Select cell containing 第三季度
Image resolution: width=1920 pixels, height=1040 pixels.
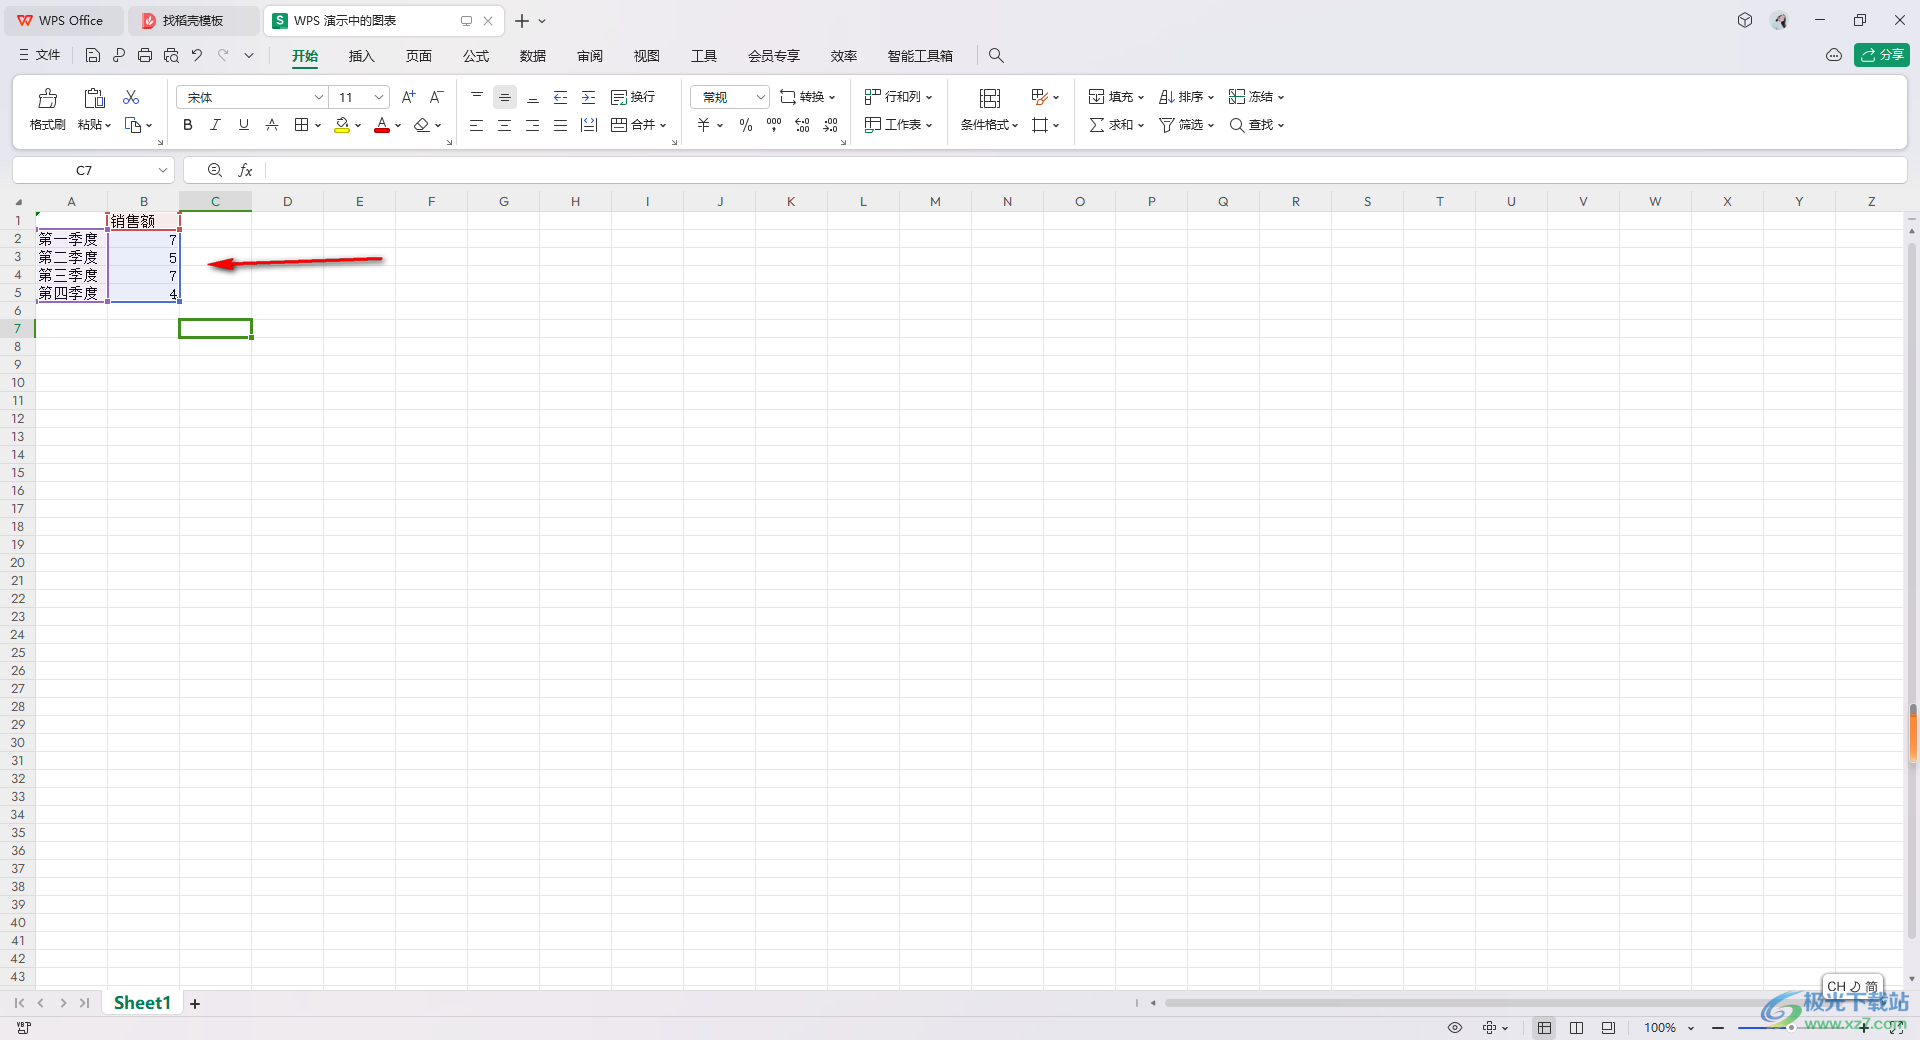click(71, 275)
